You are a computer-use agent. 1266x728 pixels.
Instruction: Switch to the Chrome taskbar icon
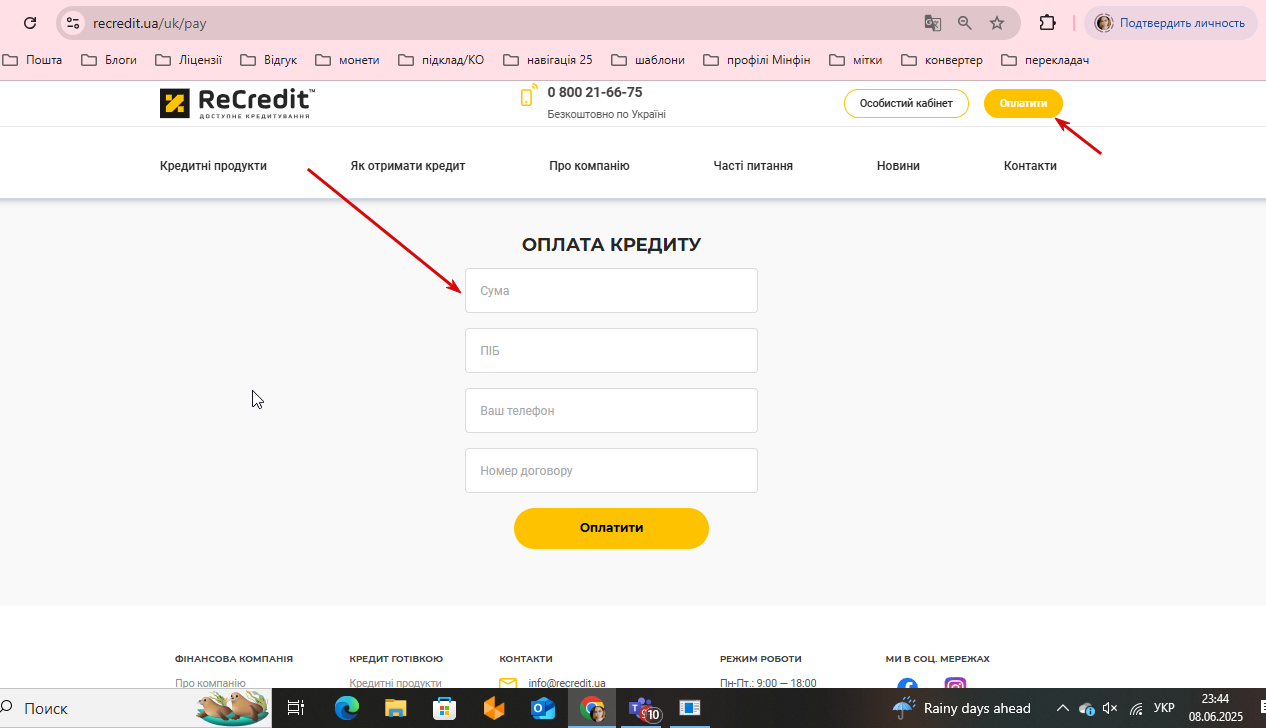tap(592, 708)
